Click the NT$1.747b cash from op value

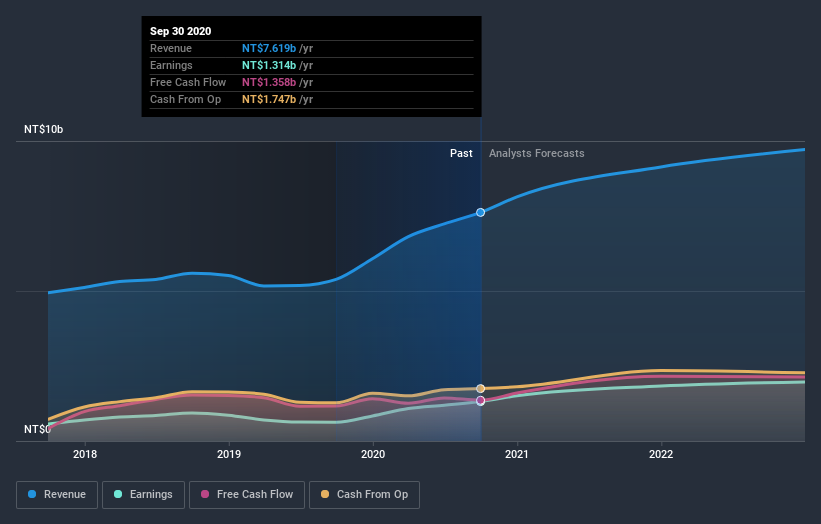click(269, 99)
